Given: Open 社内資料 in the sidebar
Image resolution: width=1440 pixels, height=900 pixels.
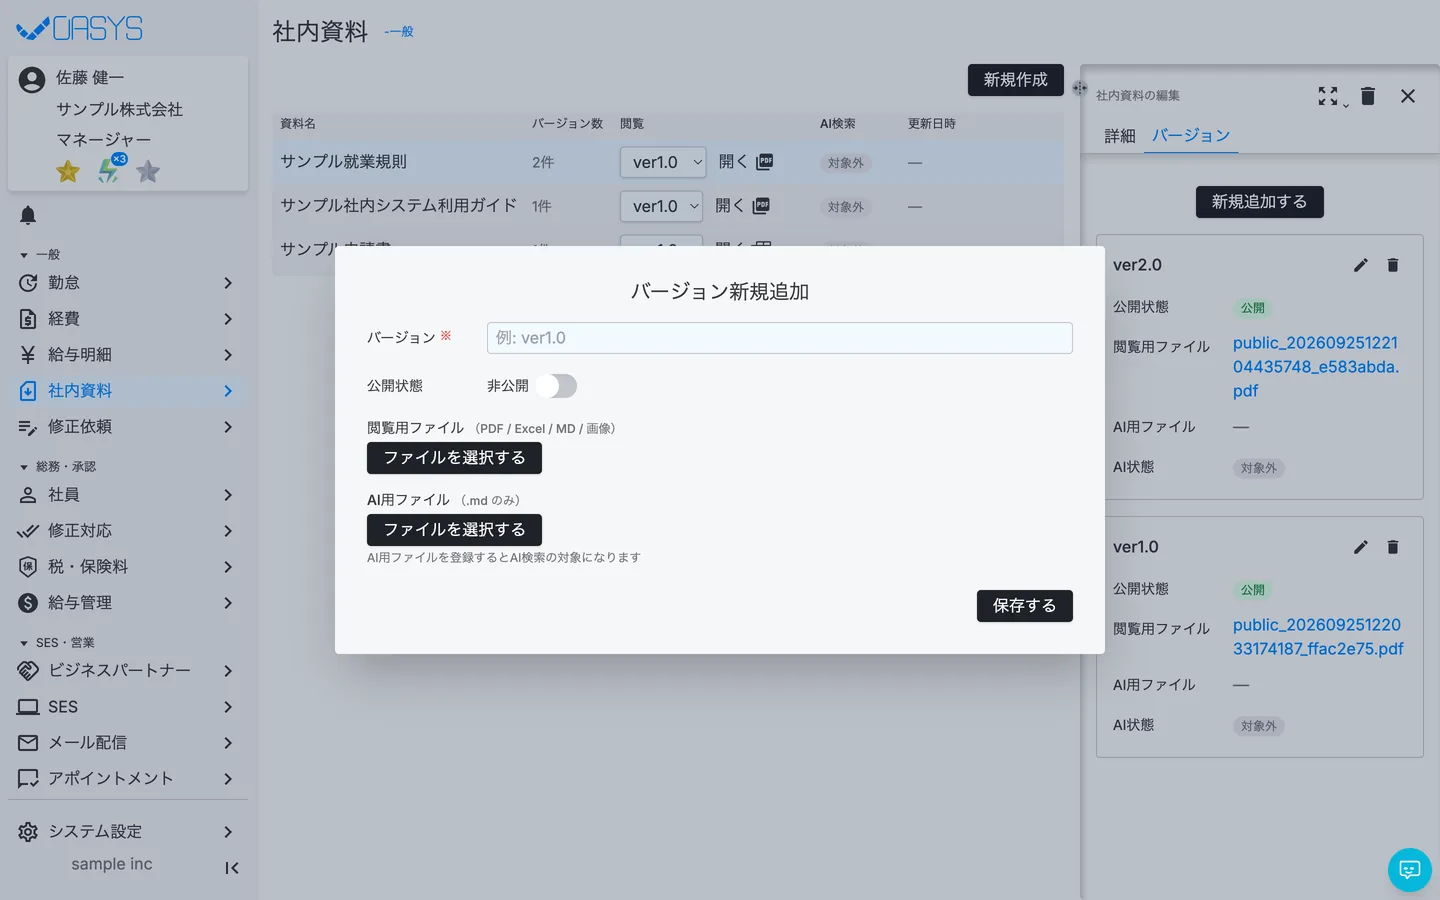Looking at the screenshot, I should point(128,391).
